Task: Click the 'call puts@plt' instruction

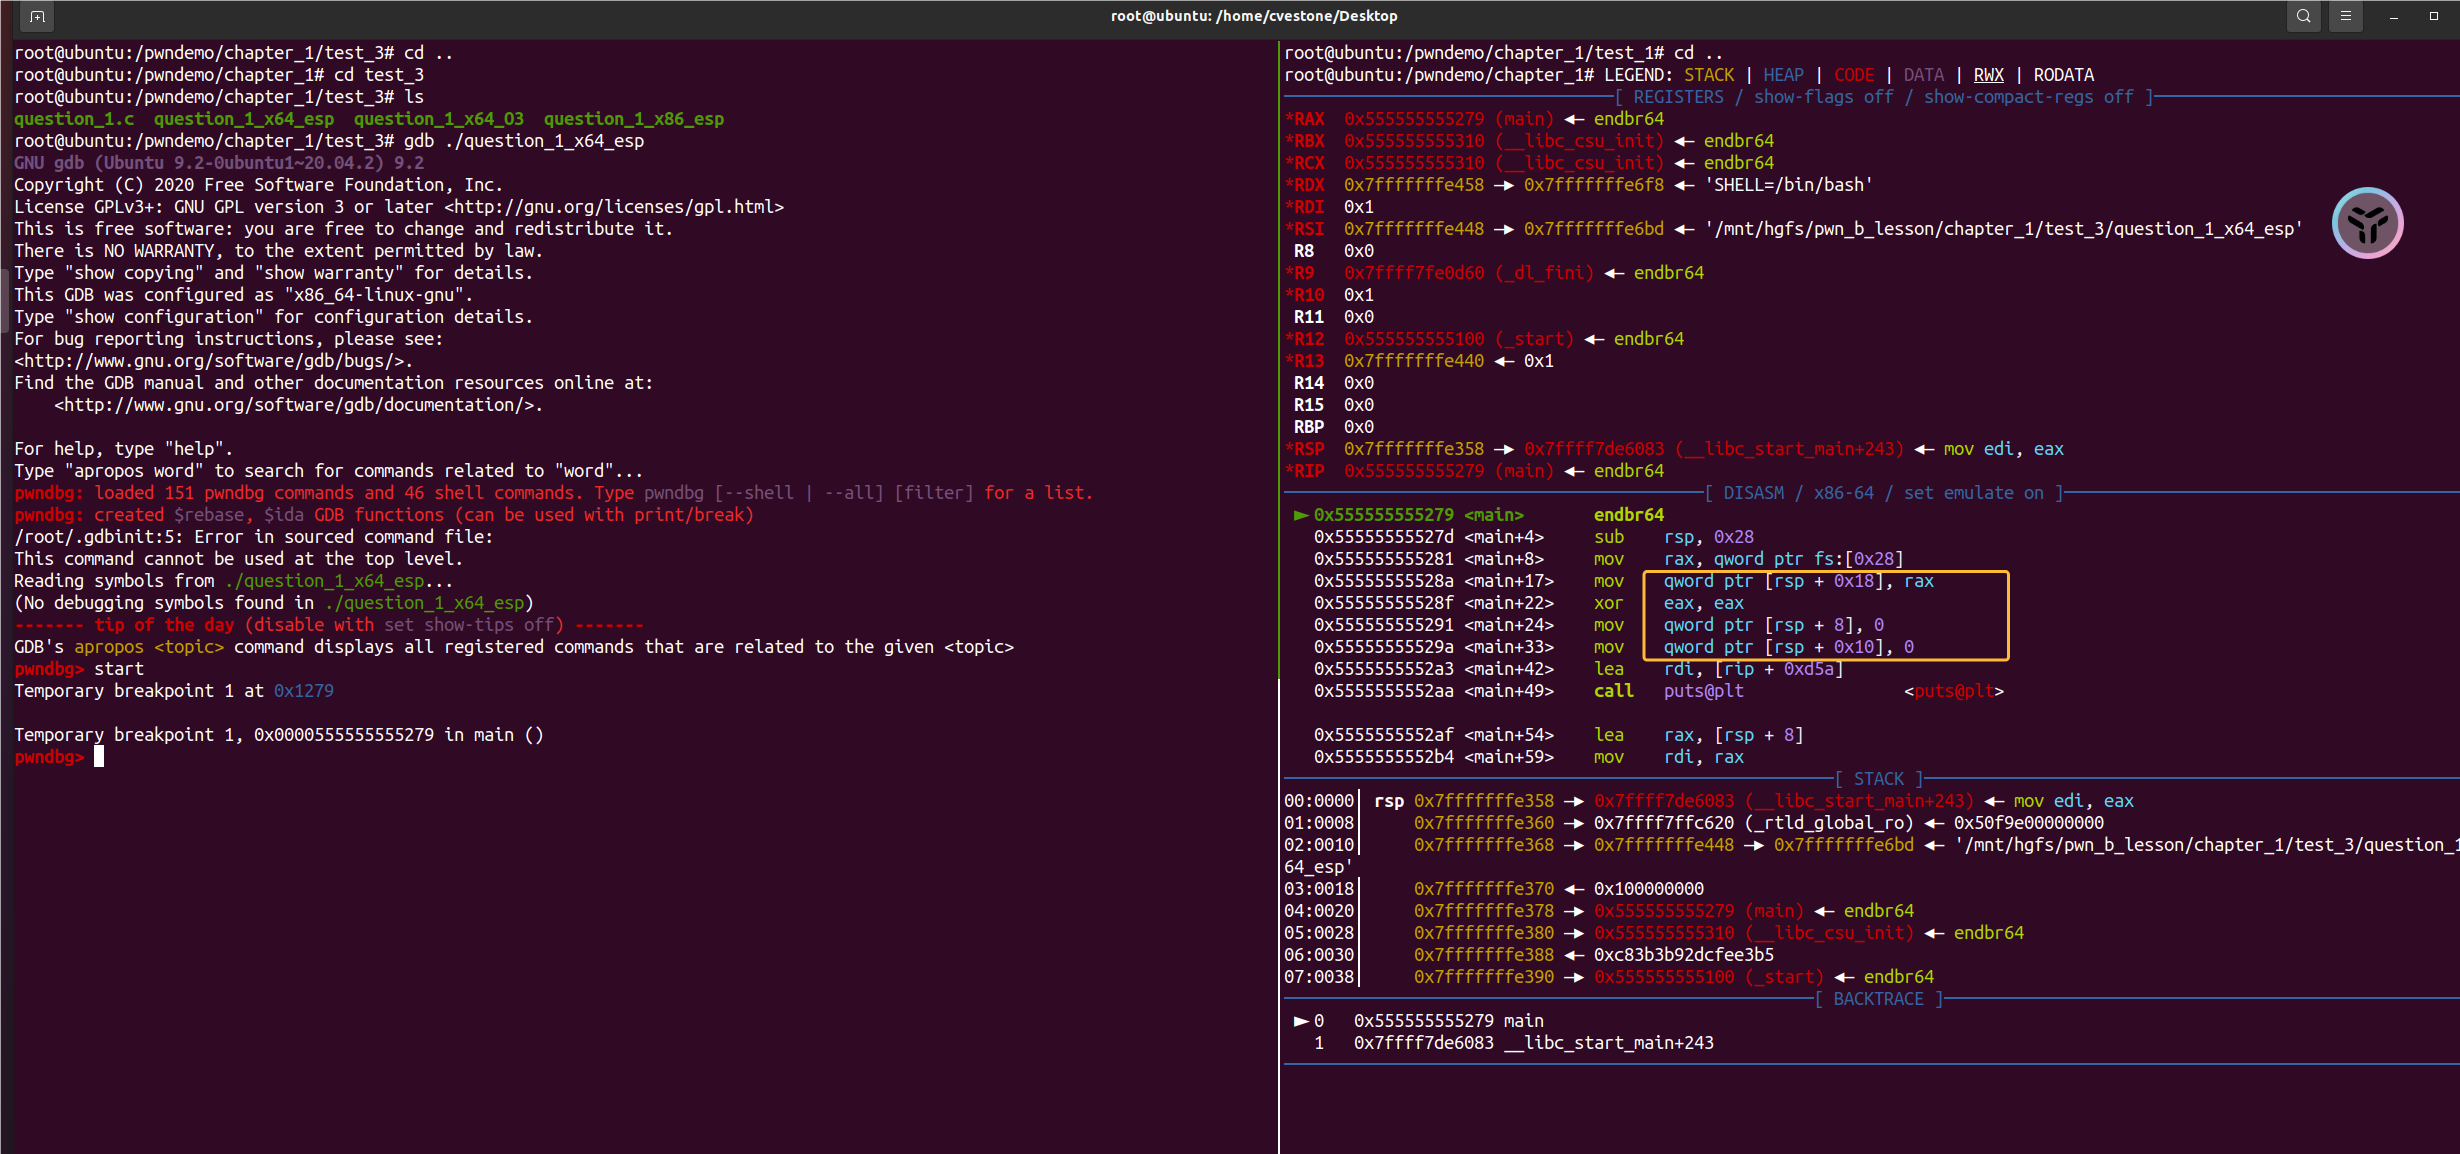Action: coord(1669,691)
